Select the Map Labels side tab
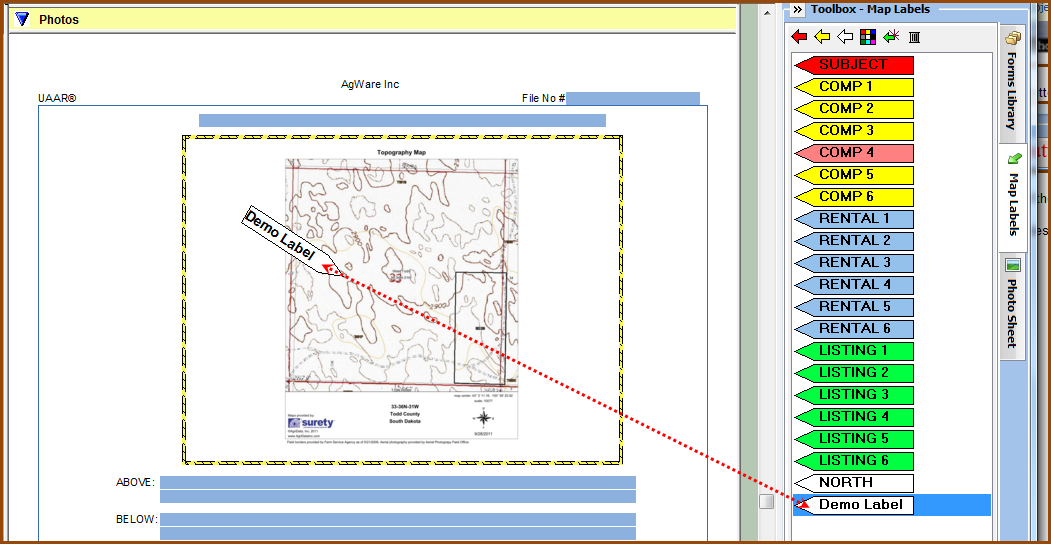 [x=1012, y=196]
